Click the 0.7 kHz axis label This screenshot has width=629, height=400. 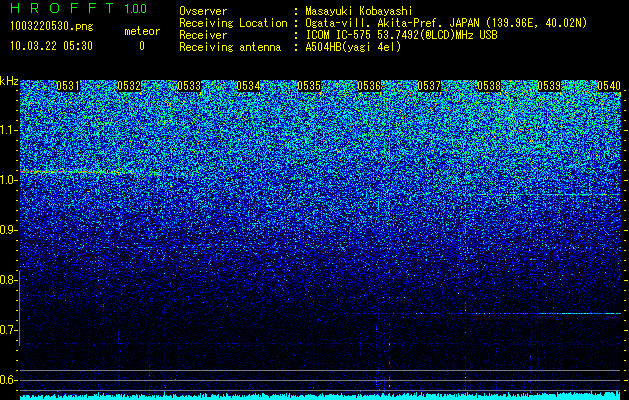point(8,330)
